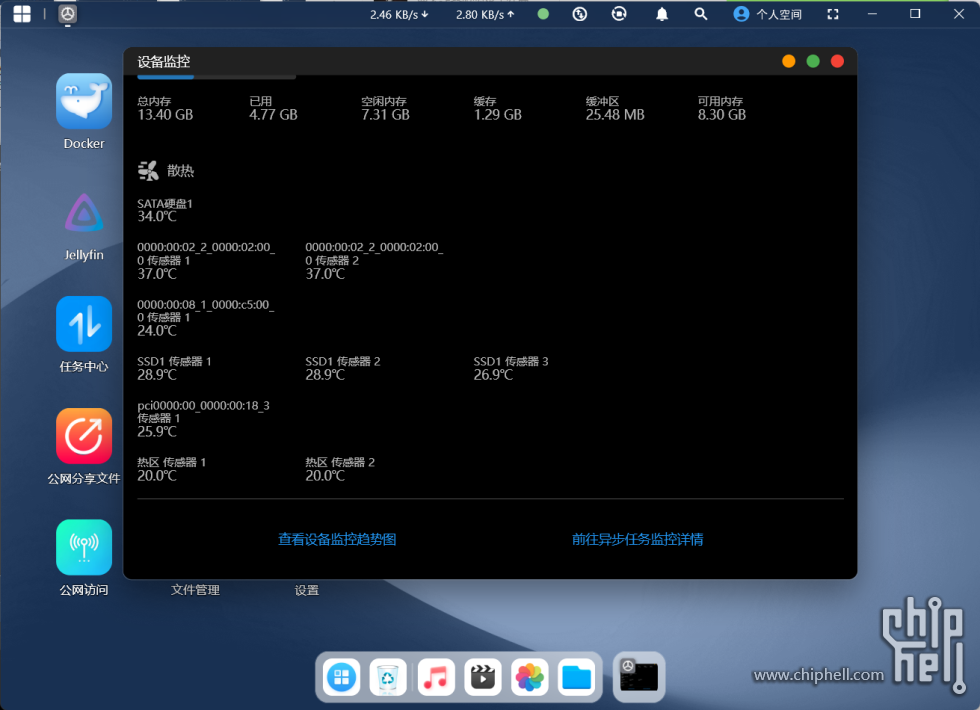Open the app launcher grid top left
The width and height of the screenshot is (980, 710).
pyautogui.click(x=21, y=14)
